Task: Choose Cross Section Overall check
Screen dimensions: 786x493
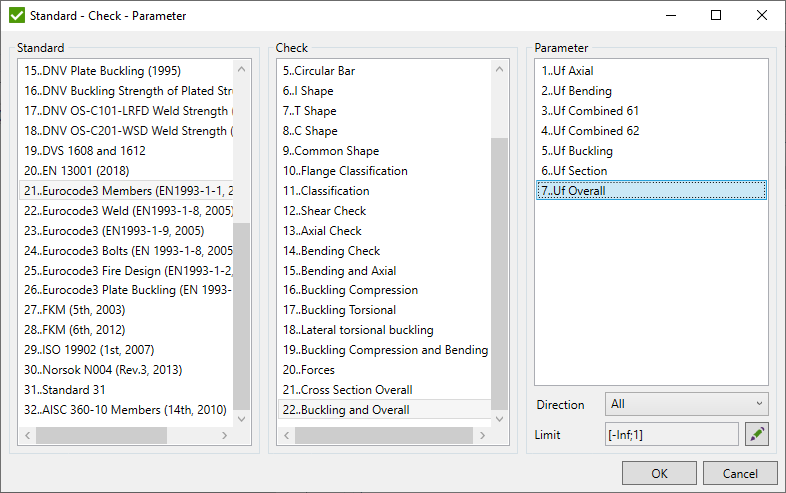Action: [x=347, y=390]
